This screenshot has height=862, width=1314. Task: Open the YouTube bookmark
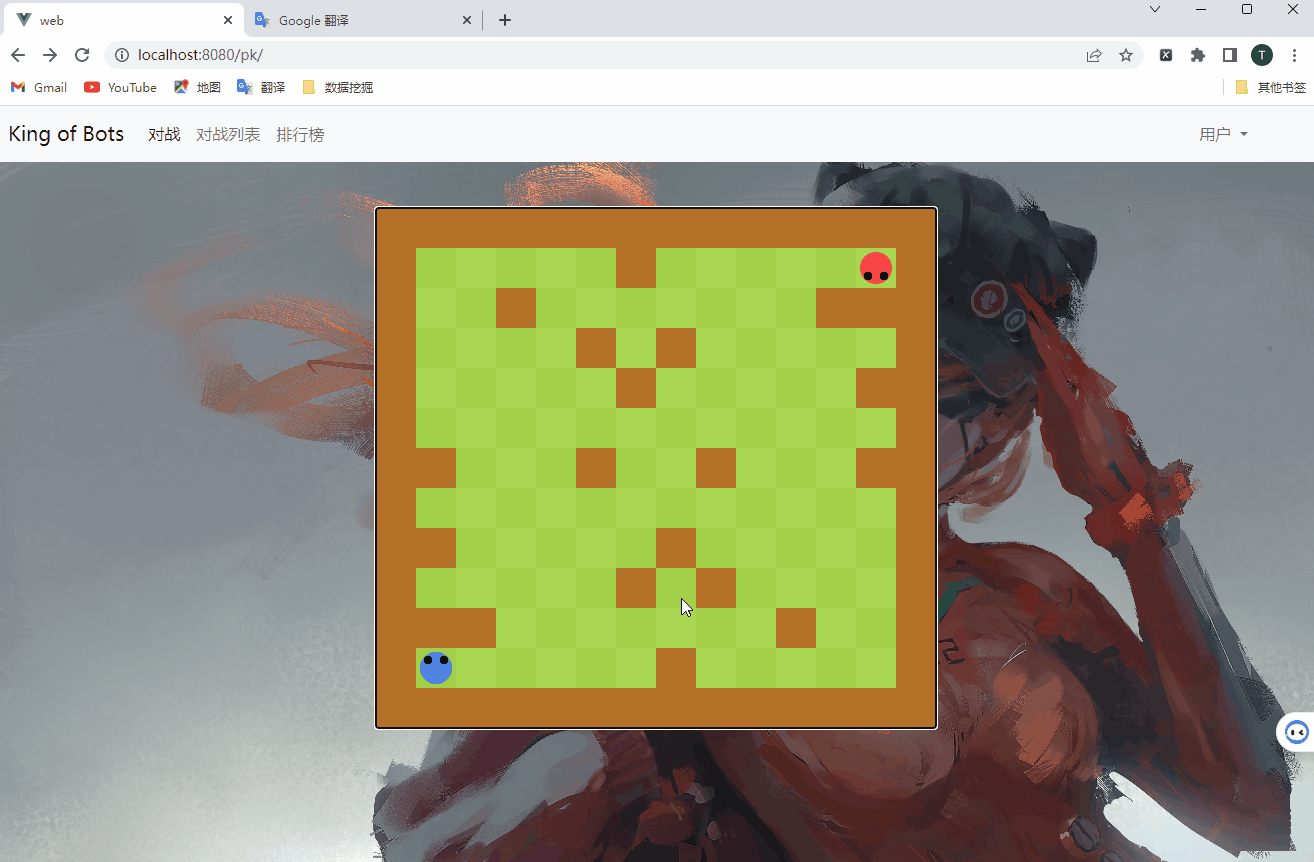tap(120, 87)
